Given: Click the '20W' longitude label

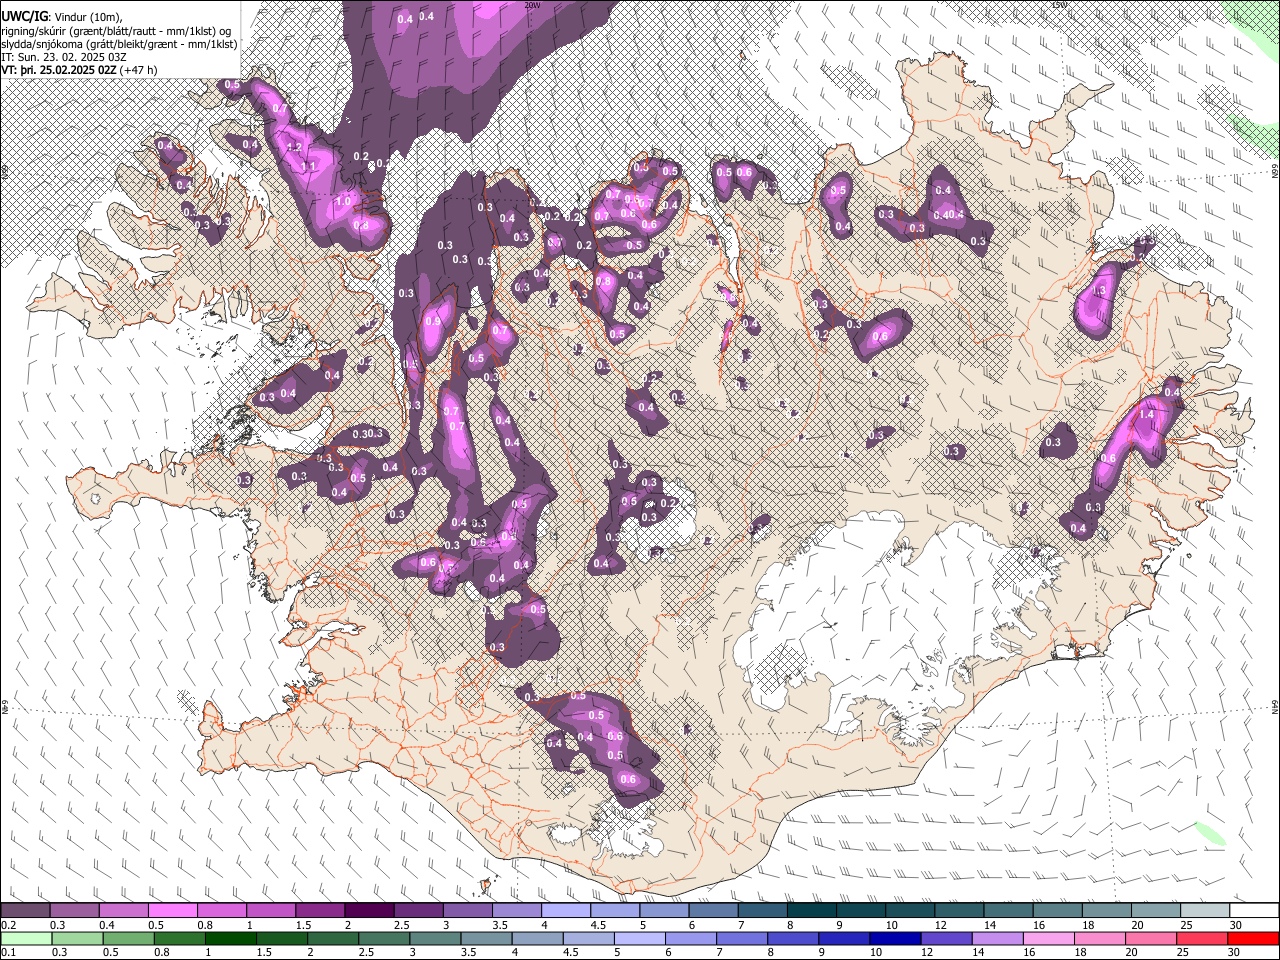Looking at the screenshot, I should click(532, 5).
